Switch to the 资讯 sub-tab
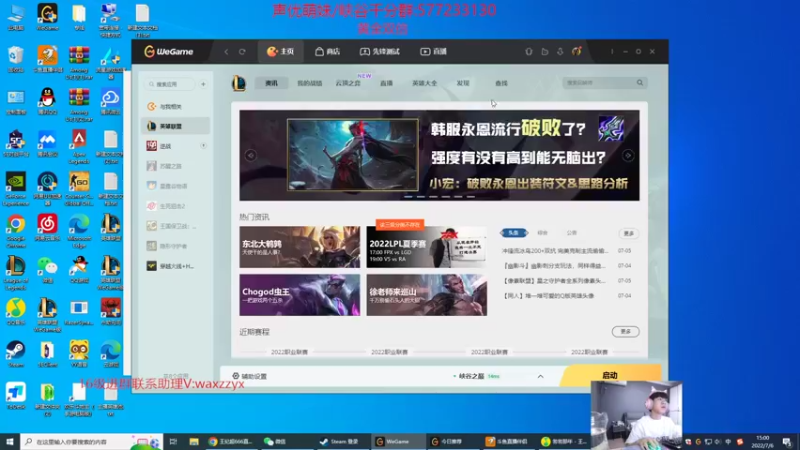The width and height of the screenshot is (800, 450). 271,83
